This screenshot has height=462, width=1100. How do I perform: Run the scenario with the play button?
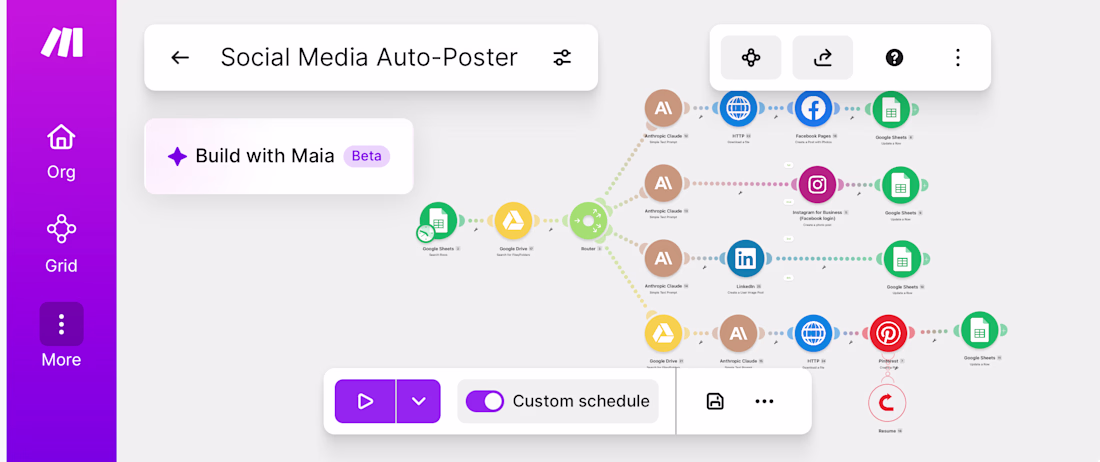[x=365, y=401]
